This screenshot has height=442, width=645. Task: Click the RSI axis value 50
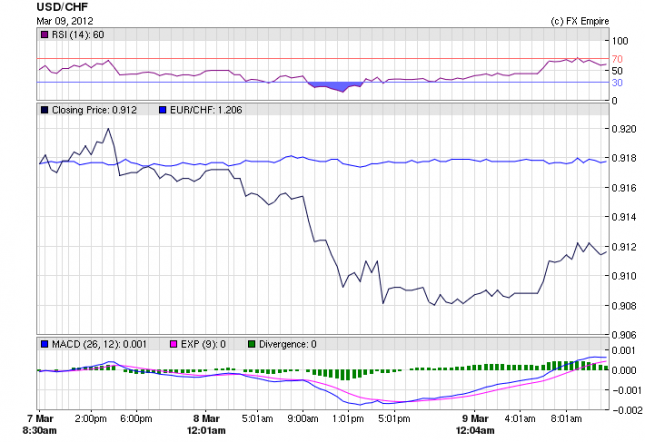617,71
